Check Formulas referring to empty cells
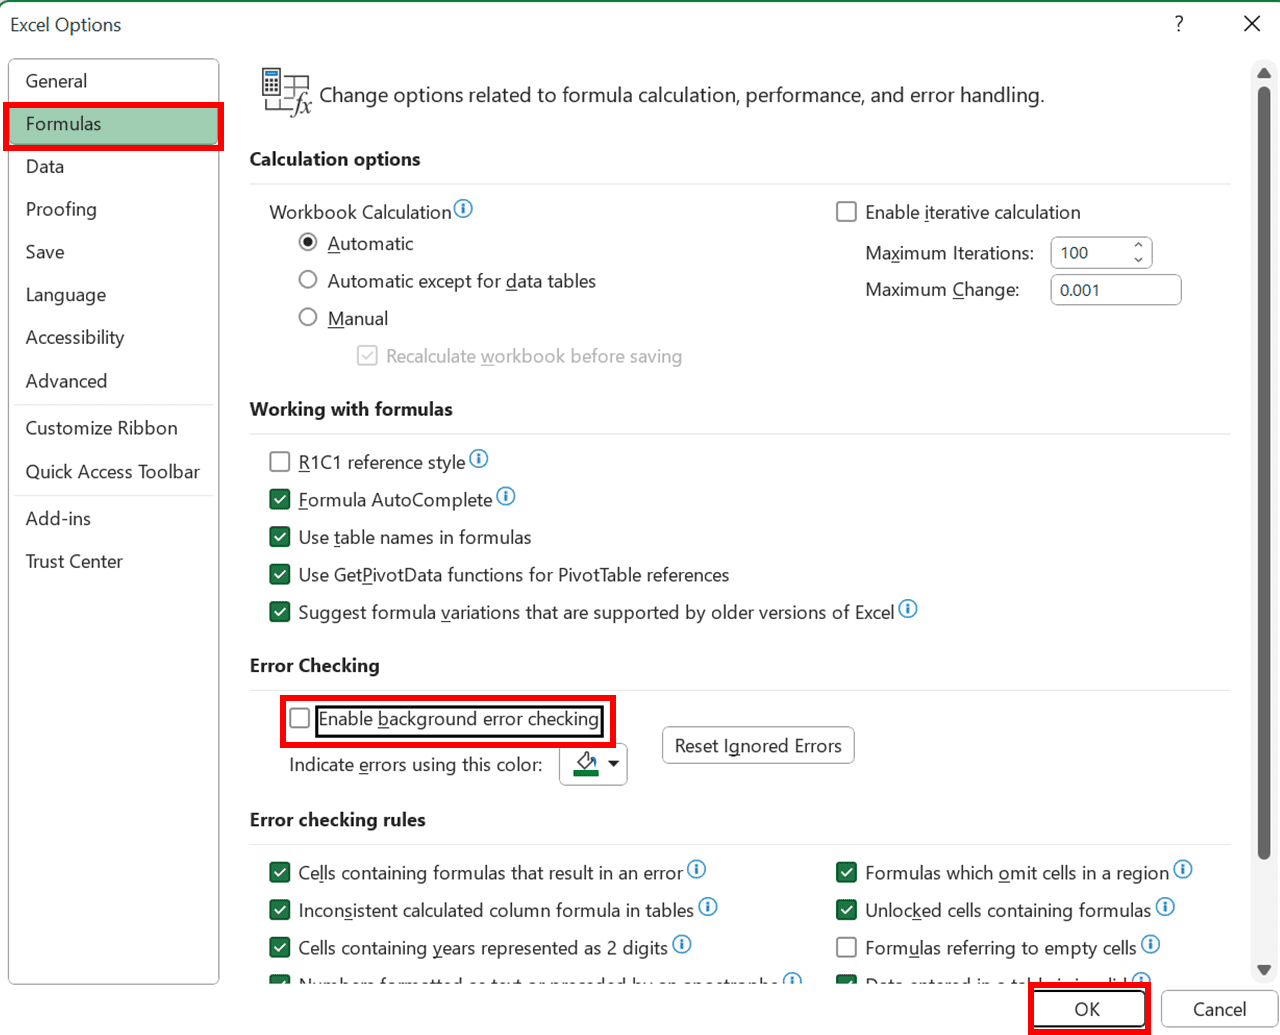Screen dimensions: 1280x1035 846,947
